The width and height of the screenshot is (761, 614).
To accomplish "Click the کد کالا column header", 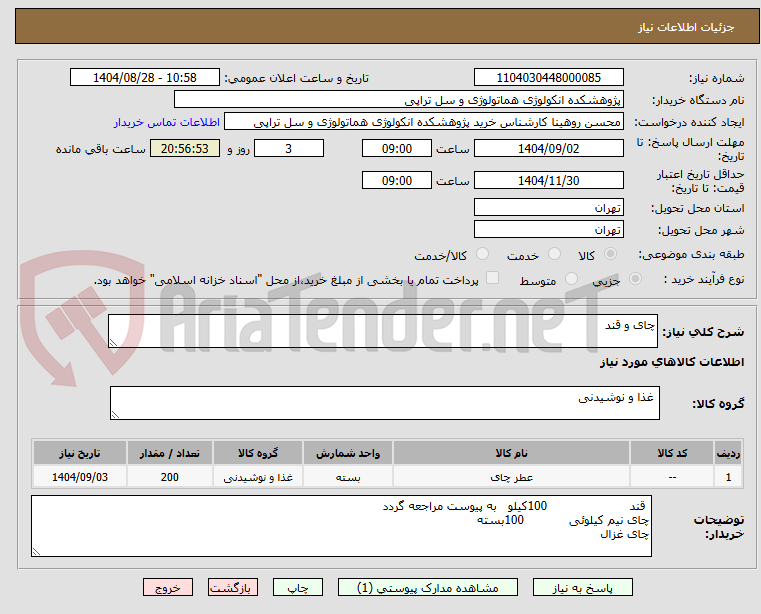I will click(672, 453).
